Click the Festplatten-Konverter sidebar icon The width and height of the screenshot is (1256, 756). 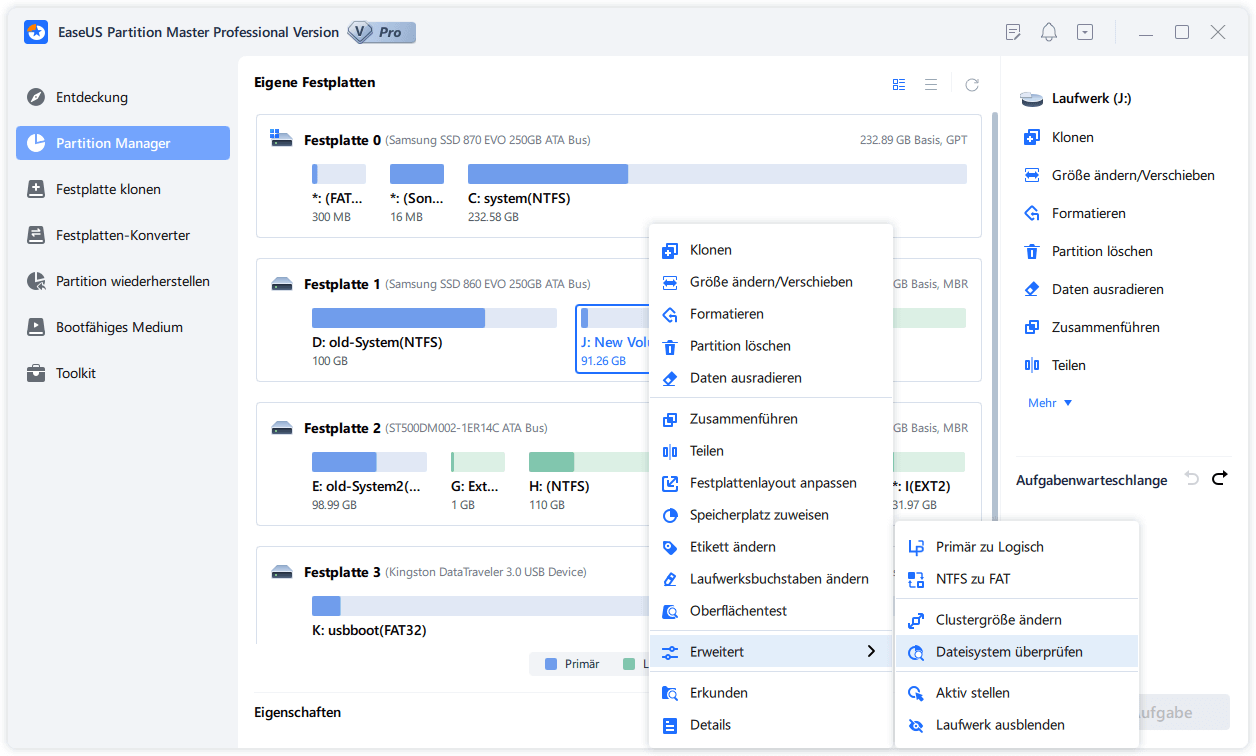(36, 235)
